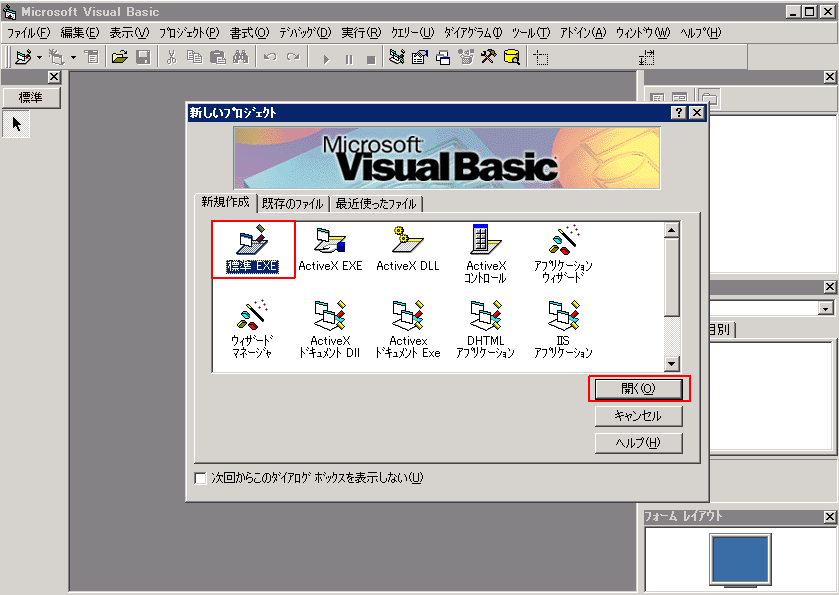Click the キャンセル button
The height and width of the screenshot is (595, 839).
(638, 416)
